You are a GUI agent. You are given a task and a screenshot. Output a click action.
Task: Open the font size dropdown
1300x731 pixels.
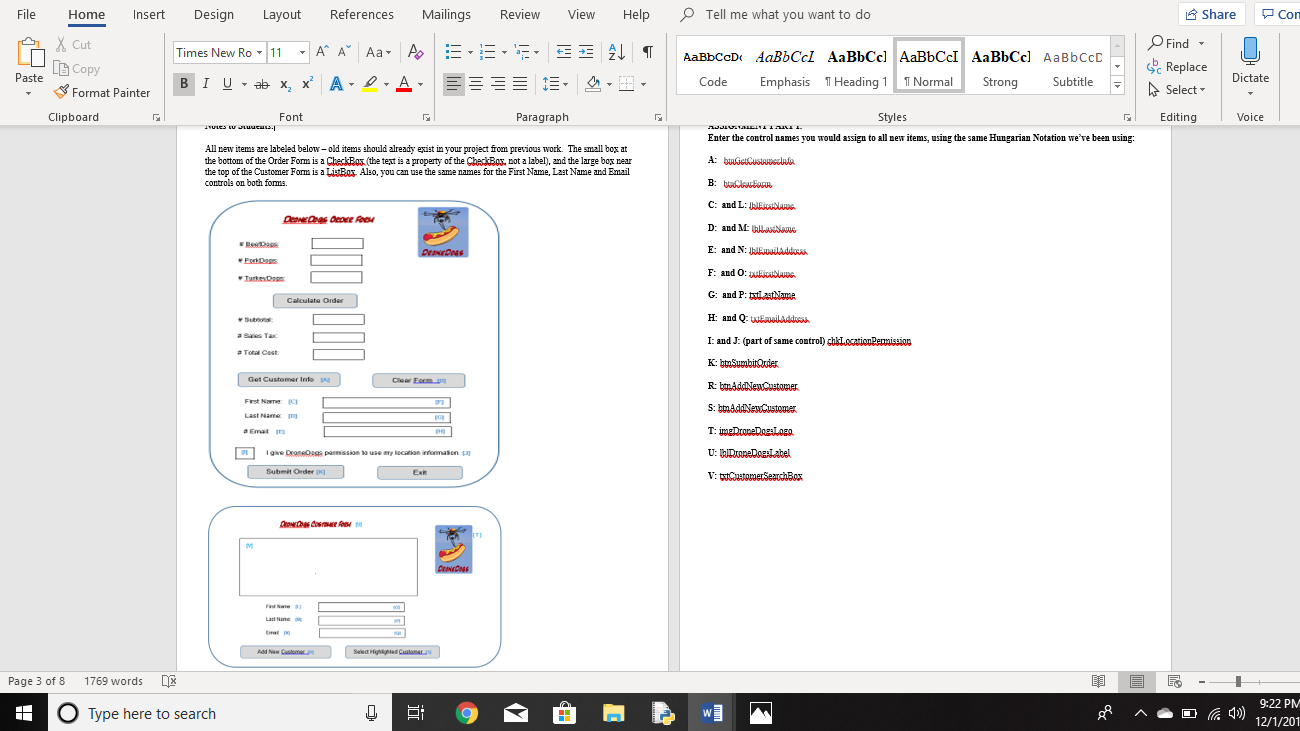point(303,53)
